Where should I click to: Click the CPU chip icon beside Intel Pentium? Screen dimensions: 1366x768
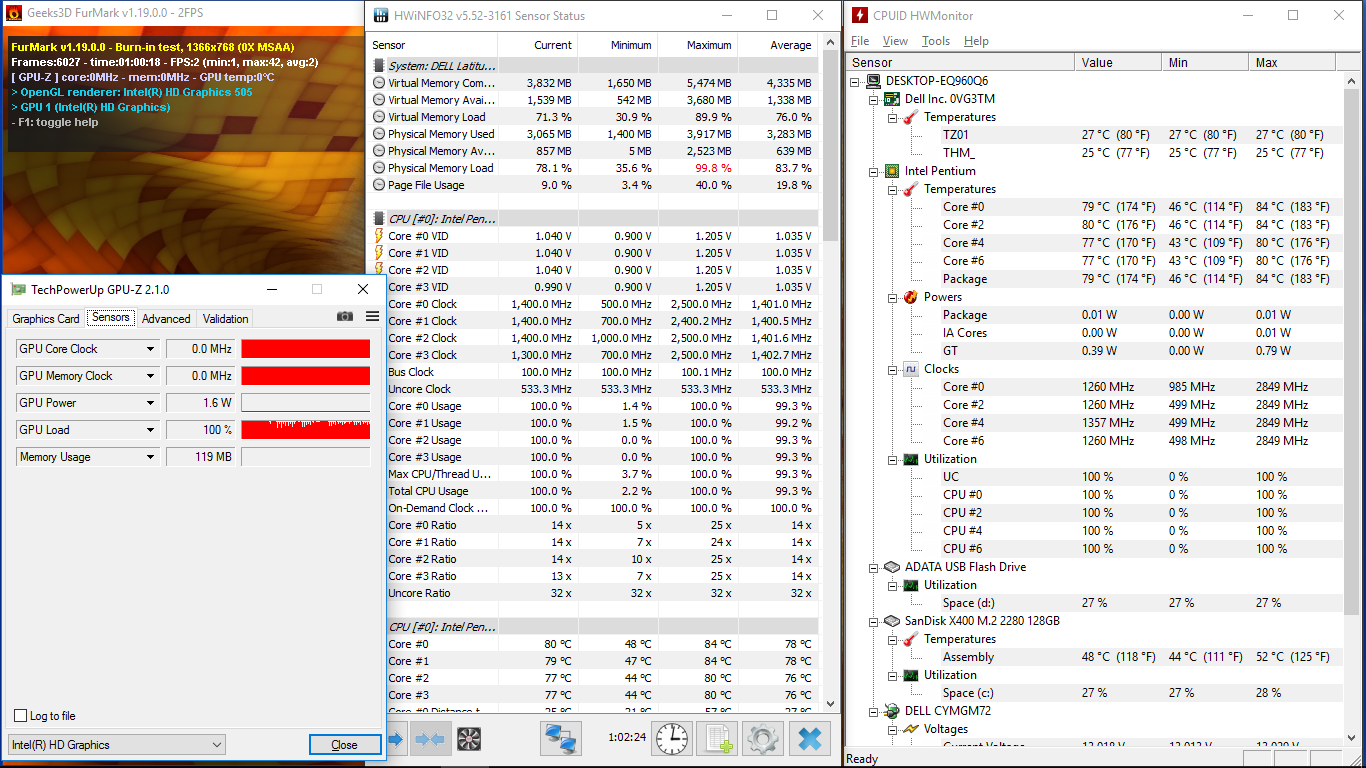coord(893,171)
